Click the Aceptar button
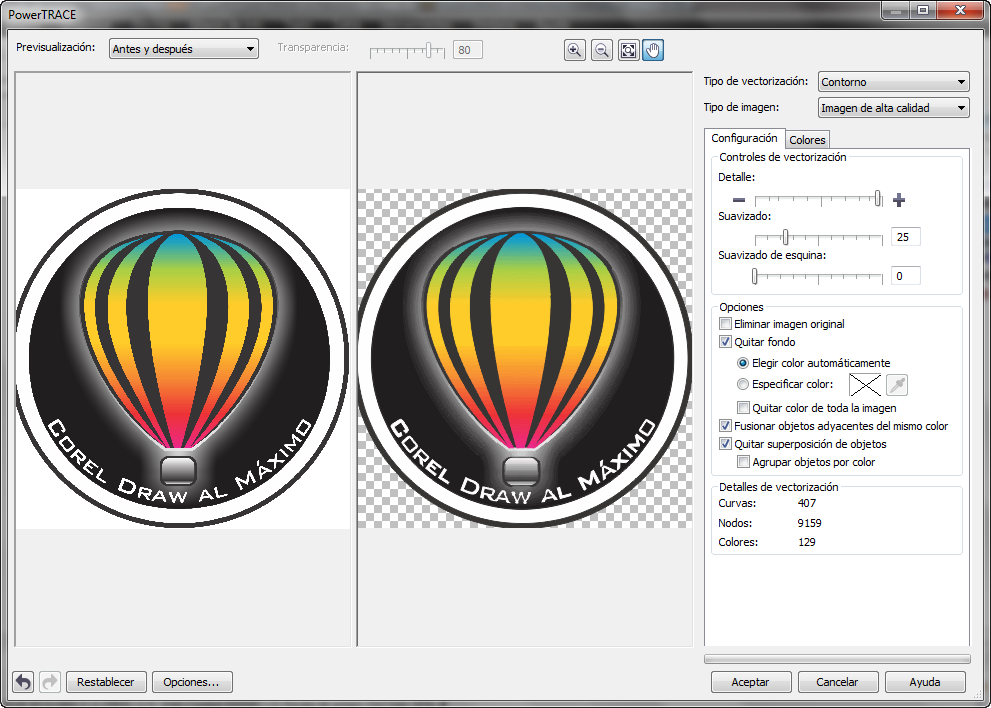The image size is (991, 708). [751, 681]
